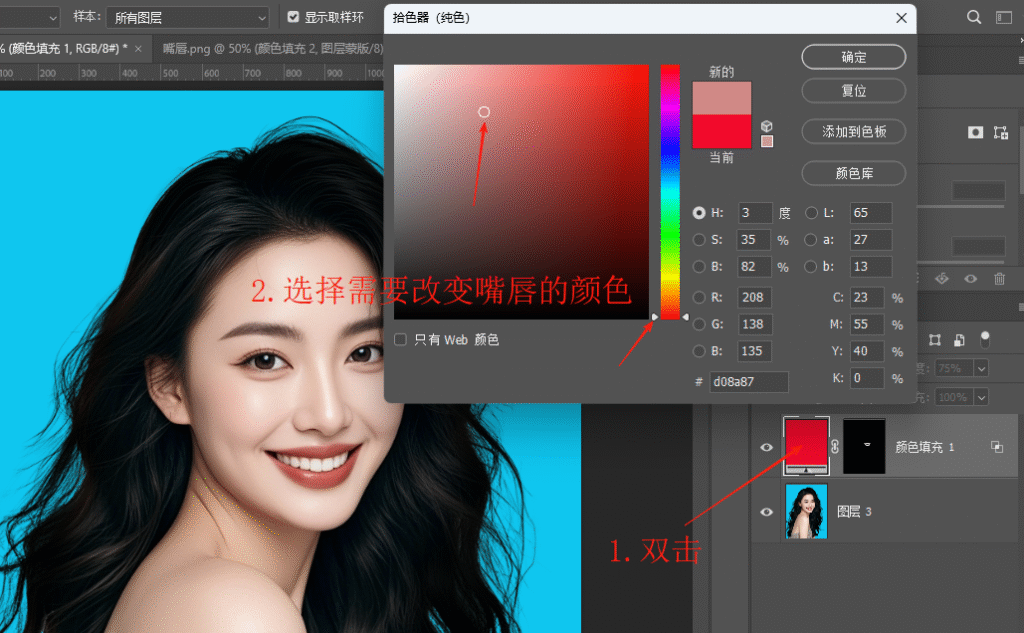1024x633 pixels.
Task: Click the add vector mask icon
Action: pyautogui.click(x=1000, y=133)
